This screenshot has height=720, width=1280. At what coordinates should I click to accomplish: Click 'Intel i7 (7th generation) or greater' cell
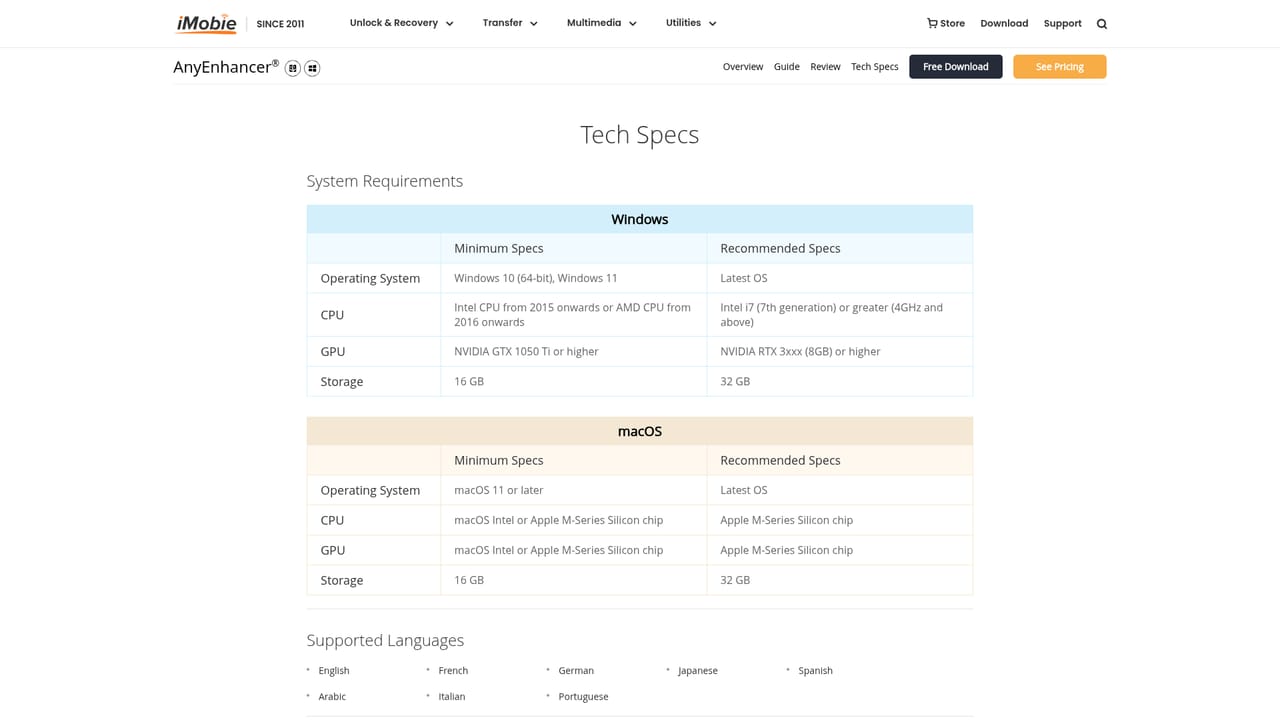pyautogui.click(x=840, y=315)
